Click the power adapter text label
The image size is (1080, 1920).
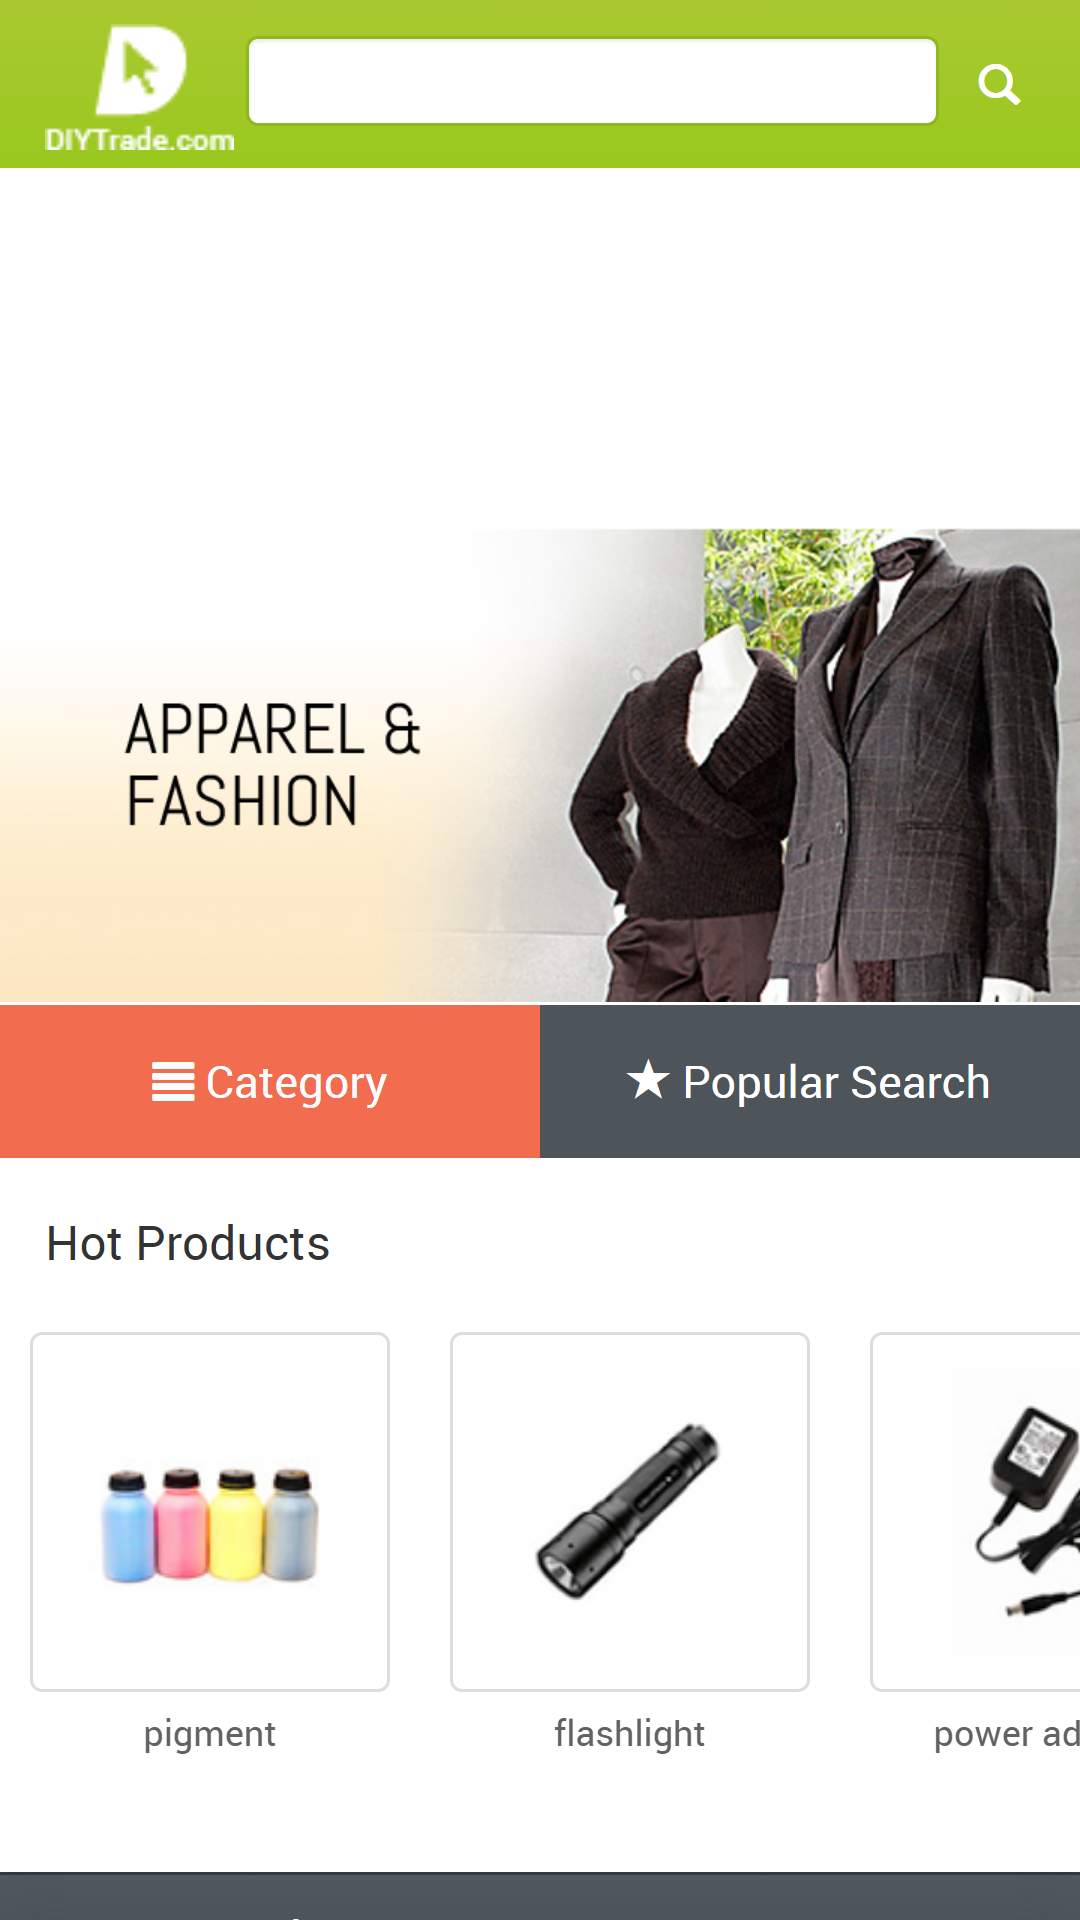coord(1006,1735)
